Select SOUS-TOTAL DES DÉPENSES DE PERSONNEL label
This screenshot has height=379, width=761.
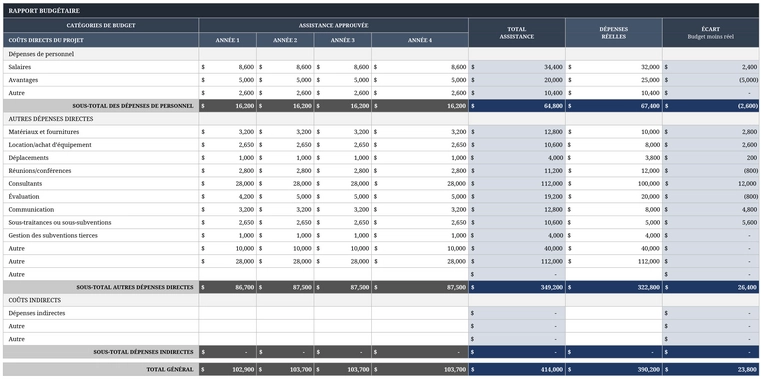click(101, 106)
